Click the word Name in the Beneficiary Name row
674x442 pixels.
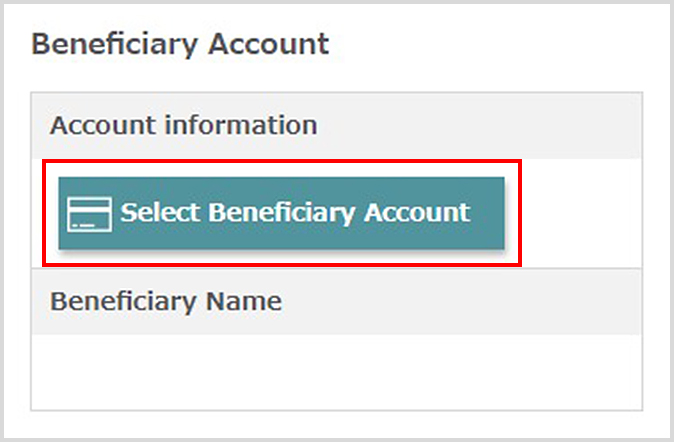[244, 301]
